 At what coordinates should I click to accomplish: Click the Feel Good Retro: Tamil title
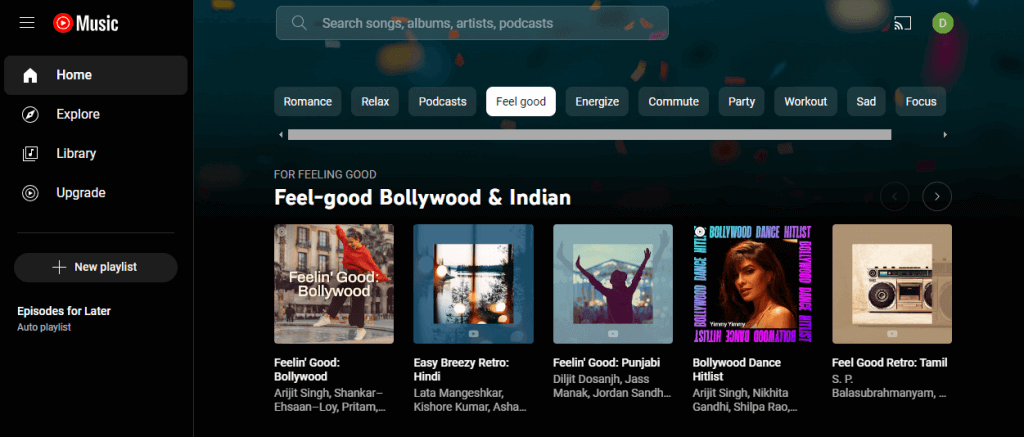pos(889,363)
